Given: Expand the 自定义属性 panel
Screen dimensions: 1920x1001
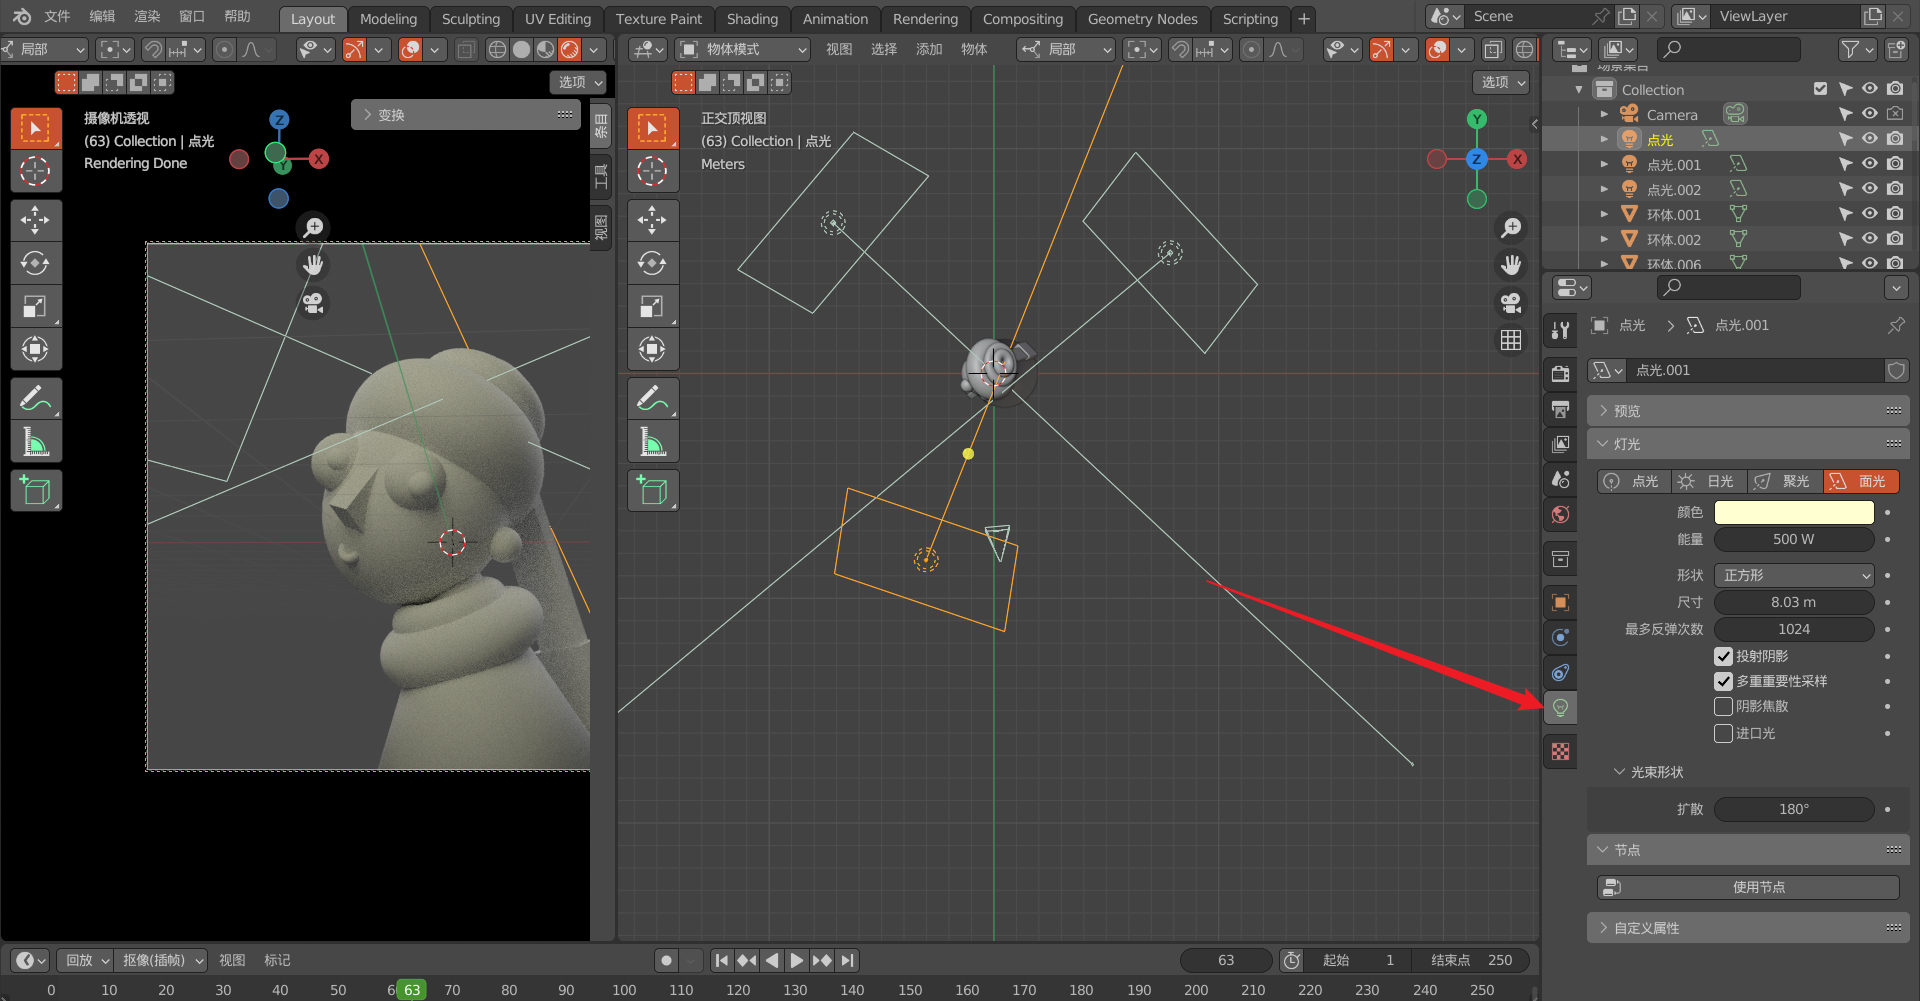Looking at the screenshot, I should (x=1748, y=927).
